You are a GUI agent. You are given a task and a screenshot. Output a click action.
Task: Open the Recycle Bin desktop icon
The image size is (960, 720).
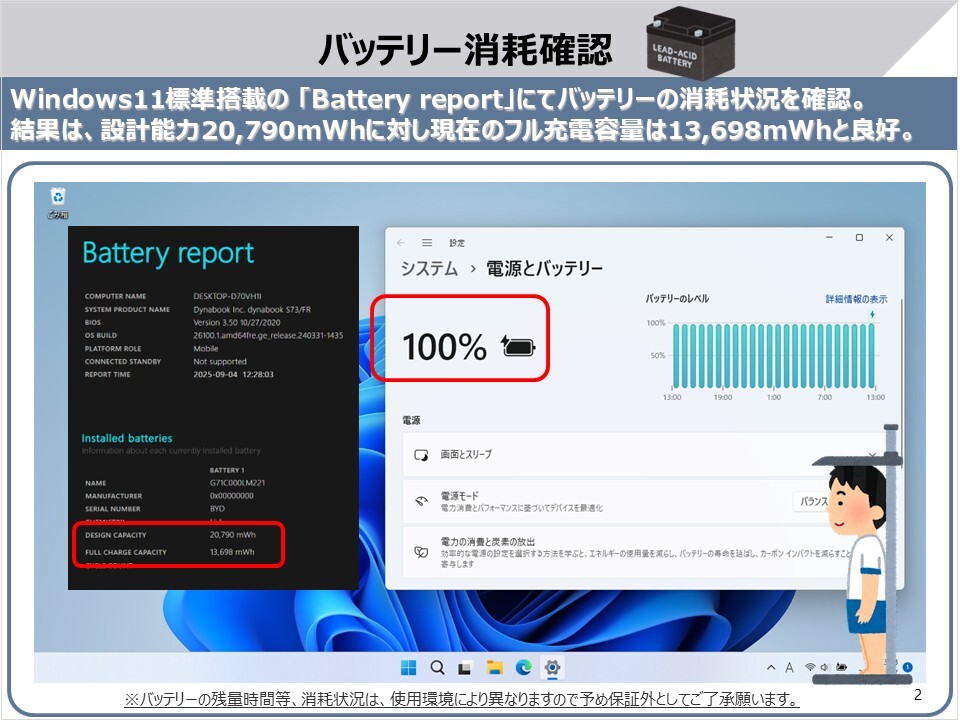pos(58,203)
